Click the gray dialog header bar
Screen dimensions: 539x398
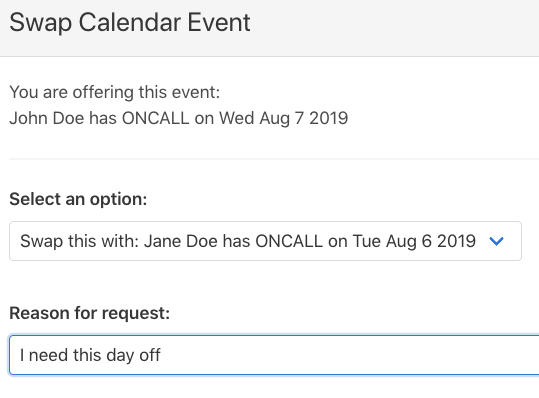(270, 28)
